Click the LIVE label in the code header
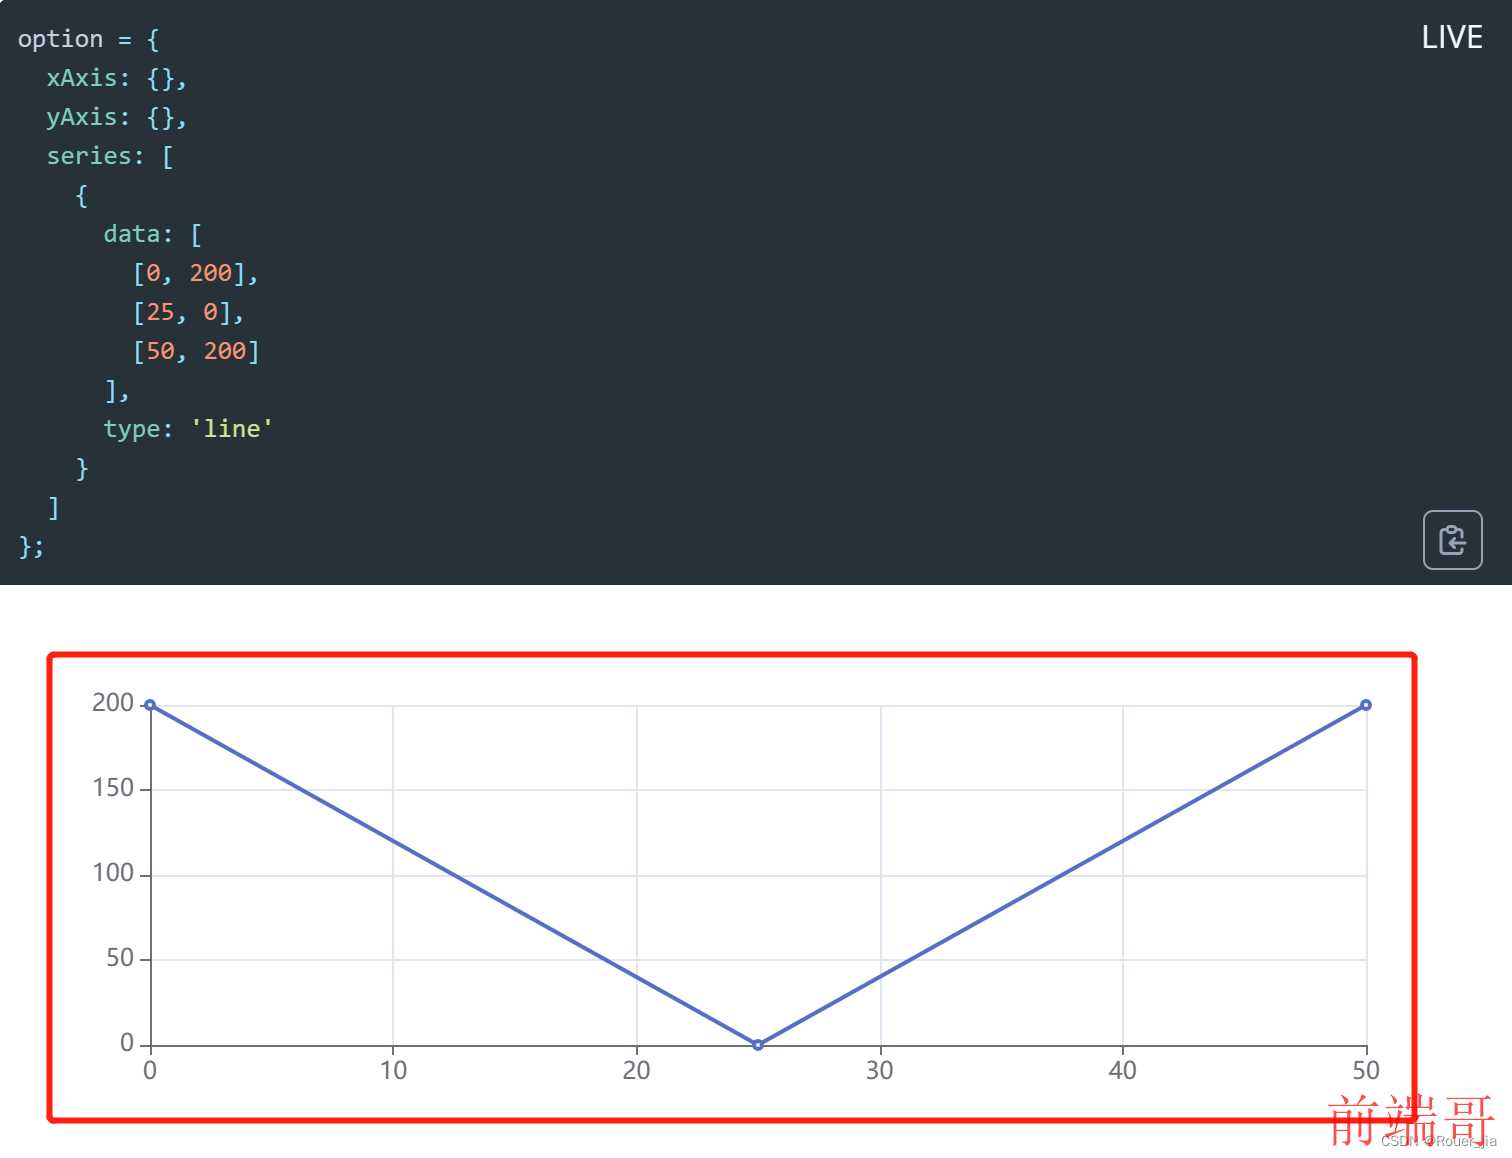Image resolution: width=1512 pixels, height=1158 pixels. (1452, 38)
